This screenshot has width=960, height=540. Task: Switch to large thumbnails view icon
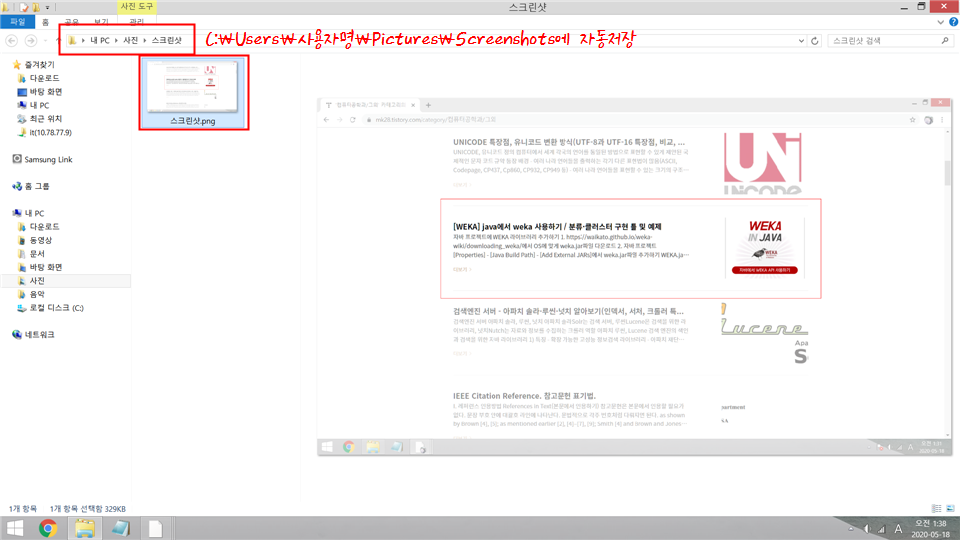(950, 508)
